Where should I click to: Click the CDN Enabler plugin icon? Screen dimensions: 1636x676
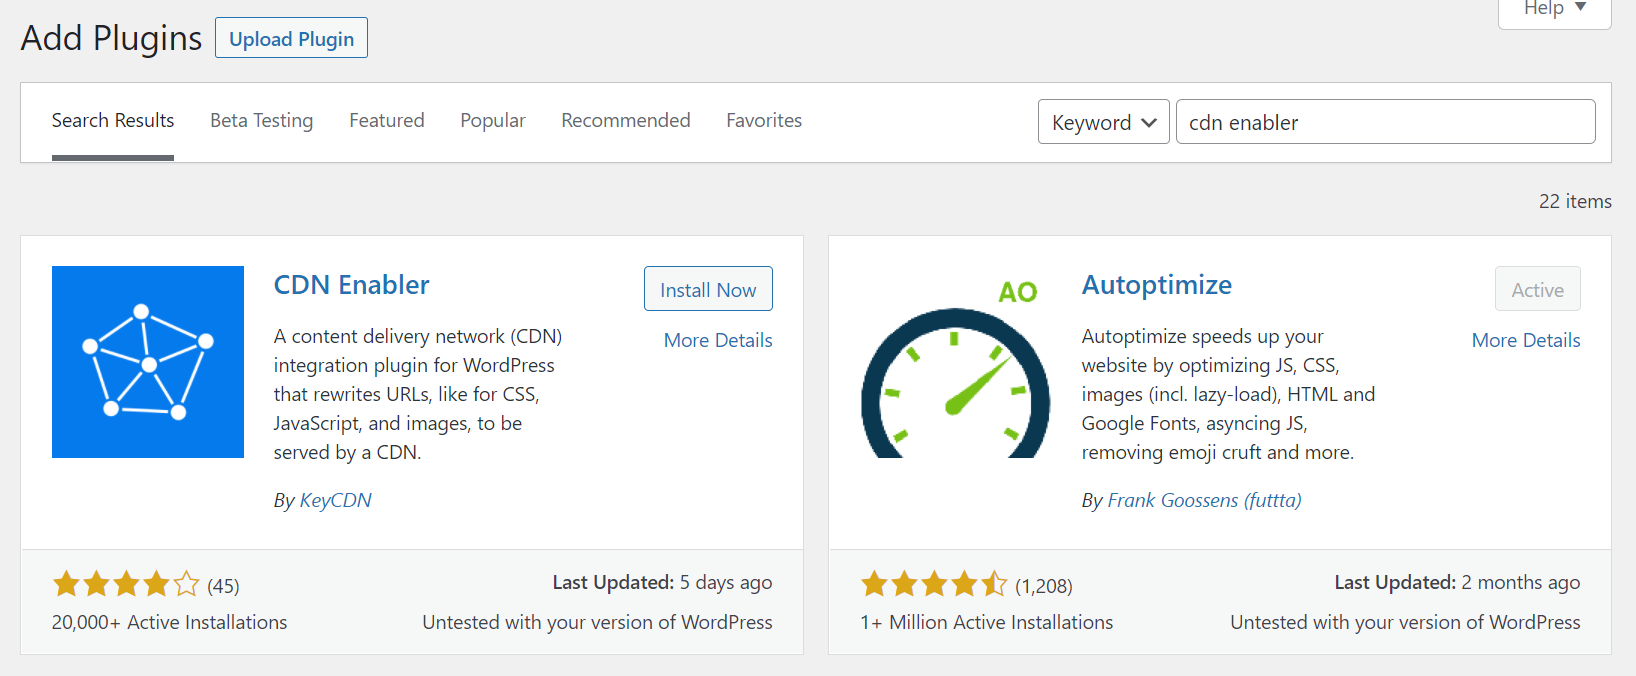click(148, 362)
